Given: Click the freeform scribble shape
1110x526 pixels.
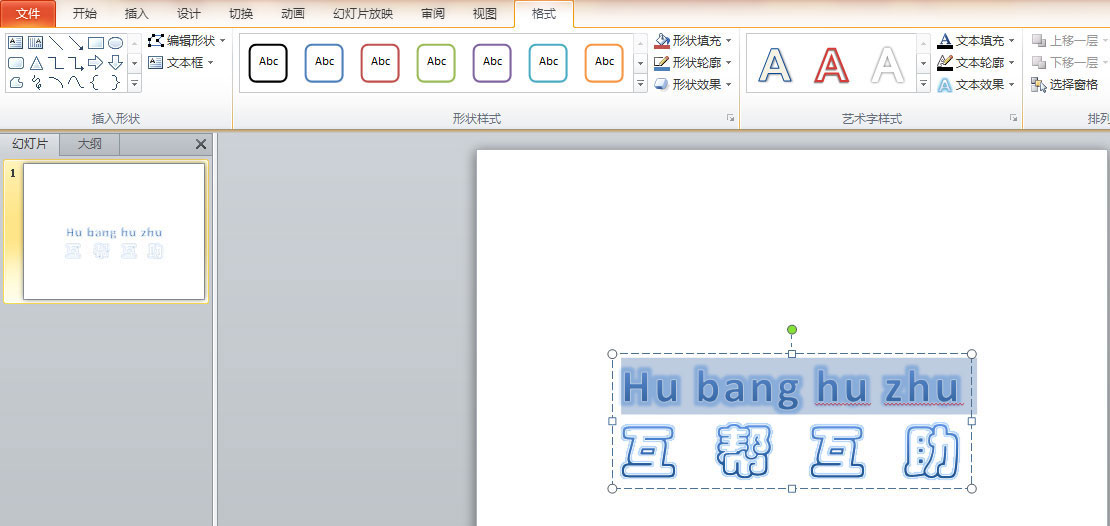Looking at the screenshot, I should [x=36, y=83].
